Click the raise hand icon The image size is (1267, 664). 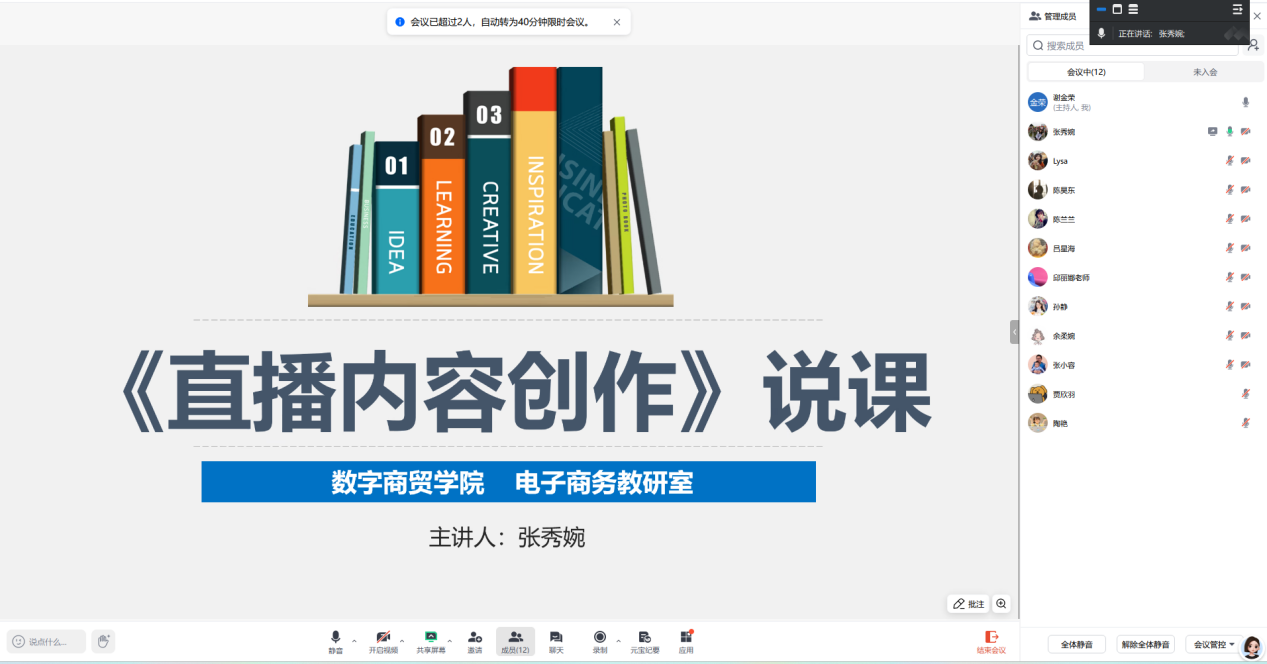click(x=103, y=641)
